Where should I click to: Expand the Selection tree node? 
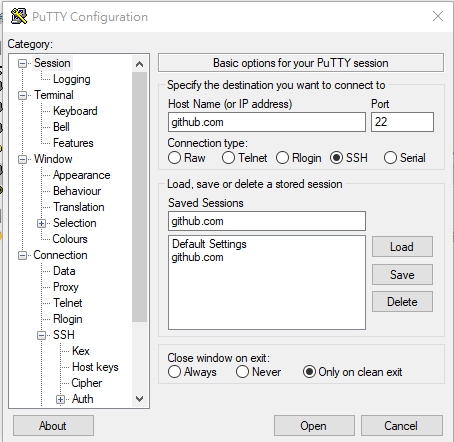coord(41,223)
